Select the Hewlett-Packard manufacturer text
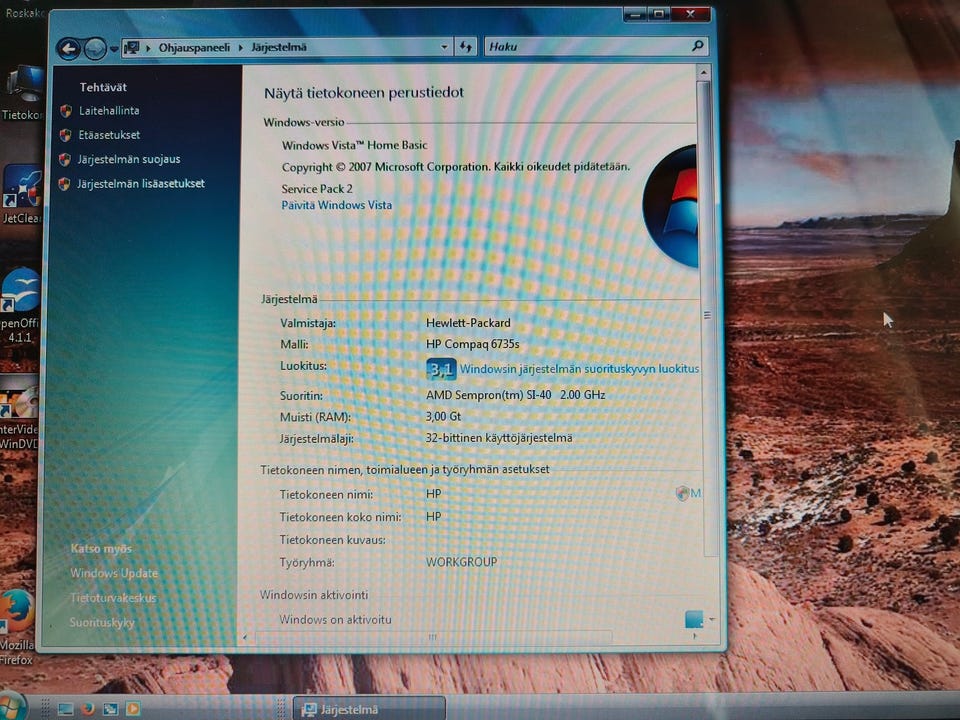 point(468,323)
